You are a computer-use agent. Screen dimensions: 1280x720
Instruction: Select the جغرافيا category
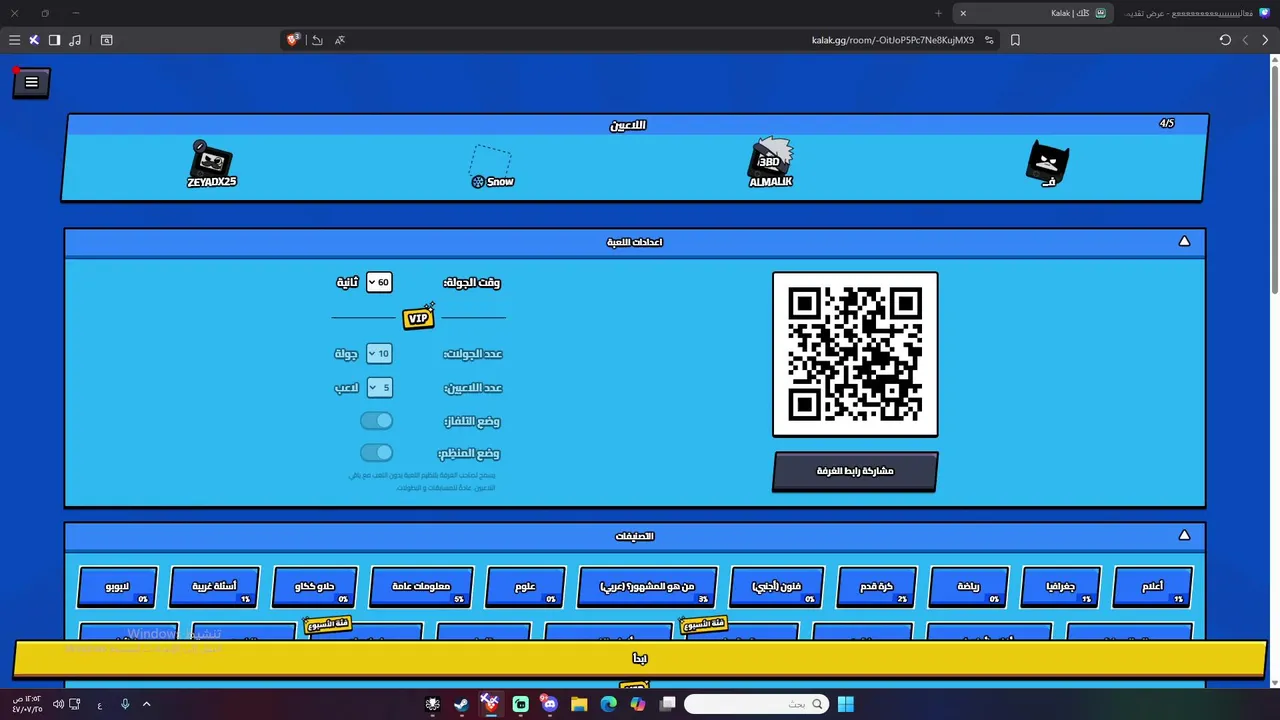point(1061,587)
